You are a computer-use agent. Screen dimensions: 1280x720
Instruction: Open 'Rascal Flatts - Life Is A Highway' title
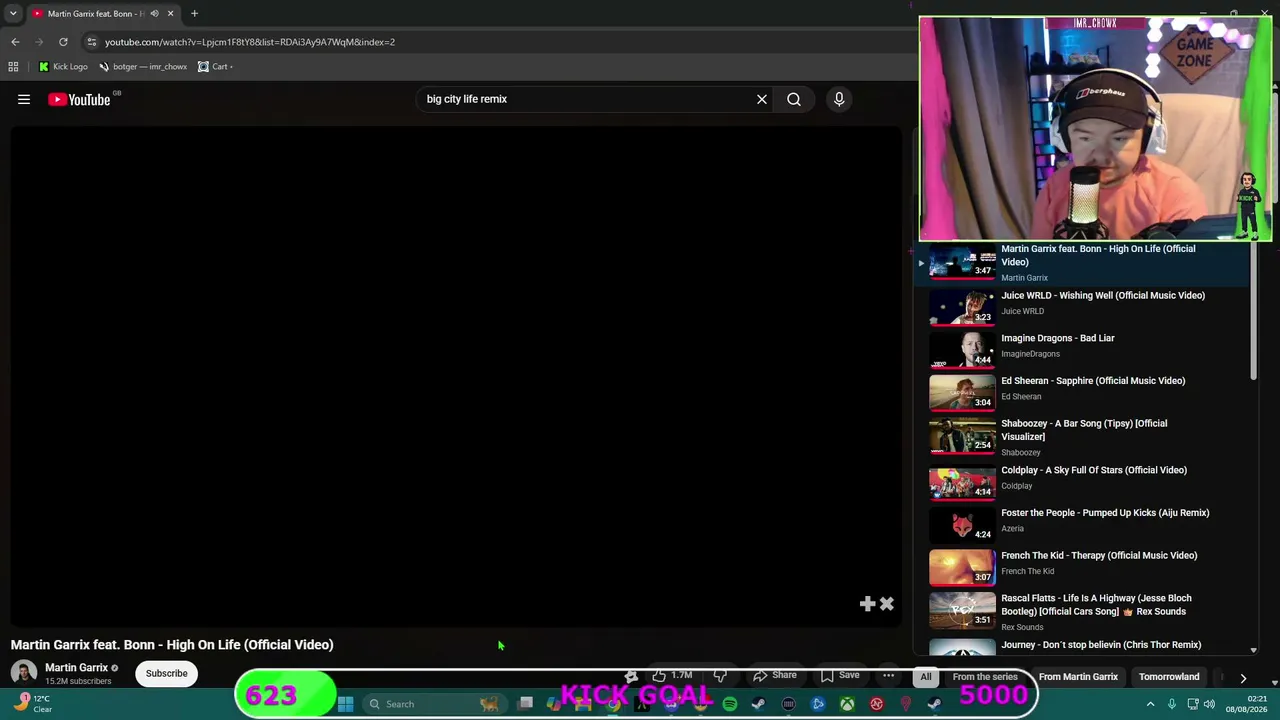(1096, 605)
